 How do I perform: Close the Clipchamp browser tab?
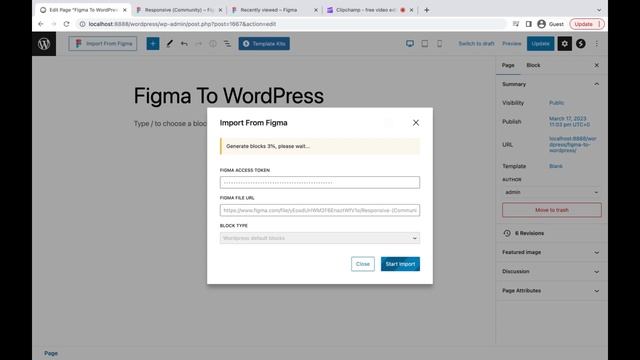click(x=411, y=10)
